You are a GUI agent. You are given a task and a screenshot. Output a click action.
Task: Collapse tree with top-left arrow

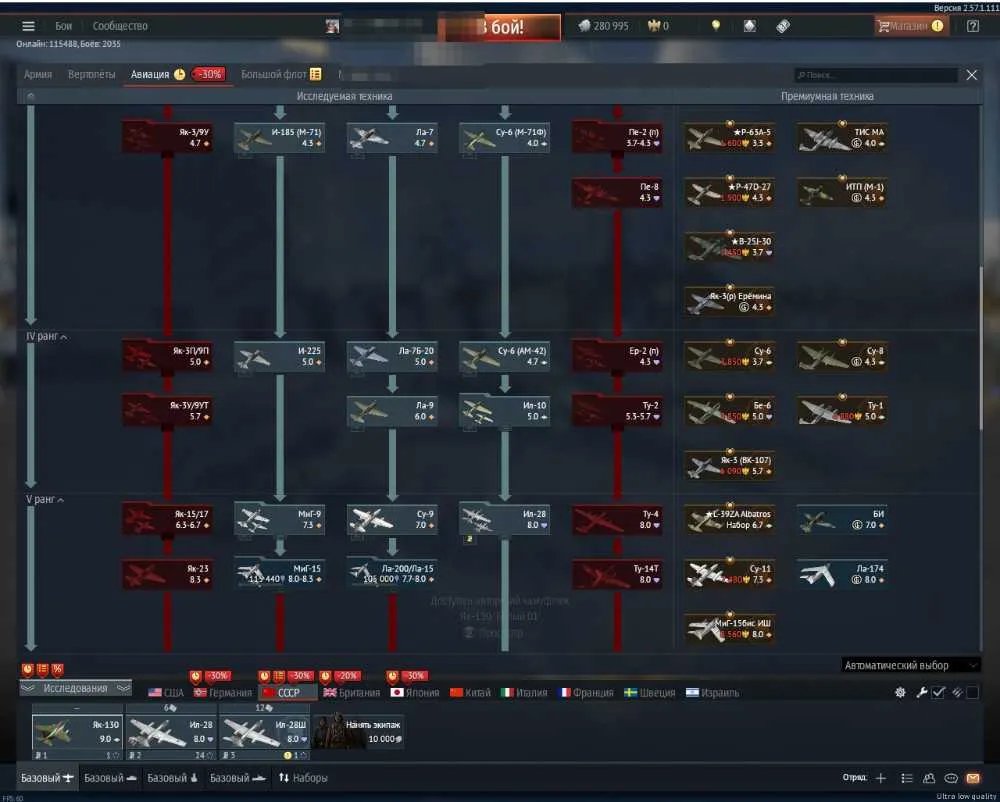[31, 96]
